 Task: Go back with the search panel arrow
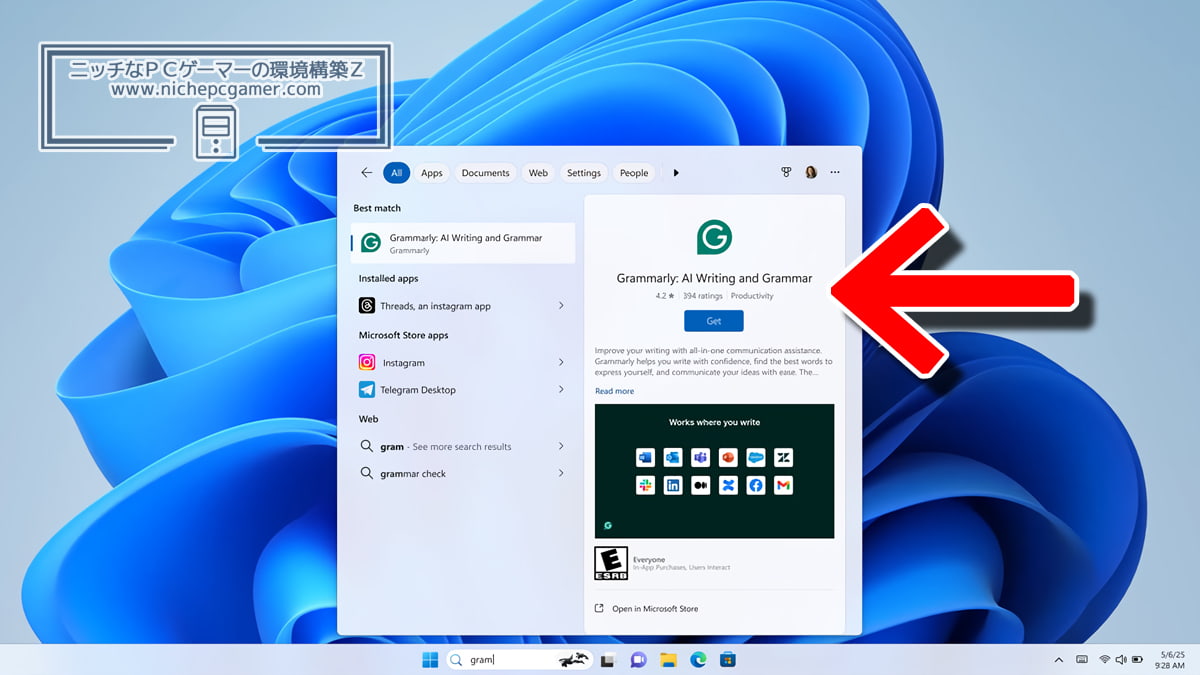(x=367, y=173)
